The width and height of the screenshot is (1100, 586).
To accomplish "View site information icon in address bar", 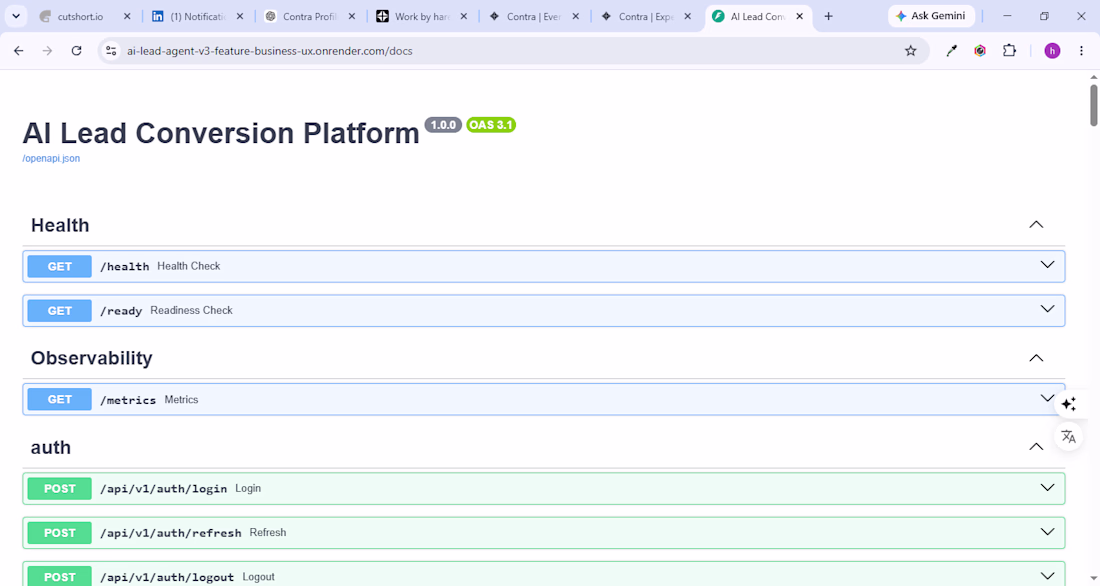I will pos(111,51).
